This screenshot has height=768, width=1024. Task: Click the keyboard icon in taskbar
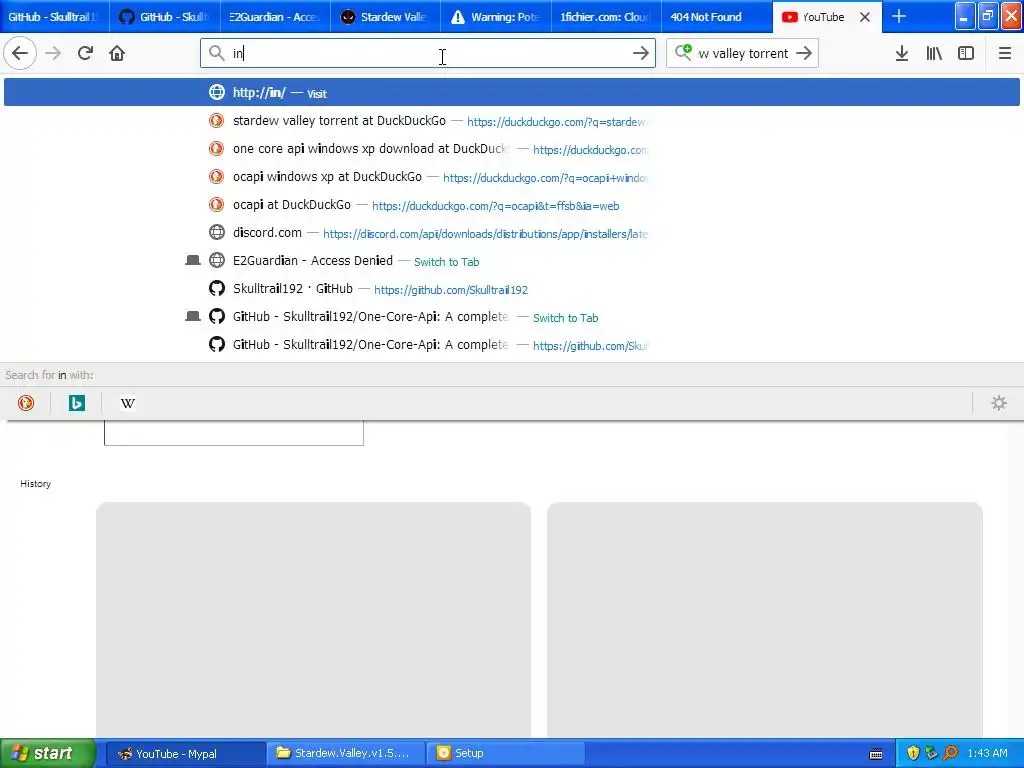click(x=876, y=754)
